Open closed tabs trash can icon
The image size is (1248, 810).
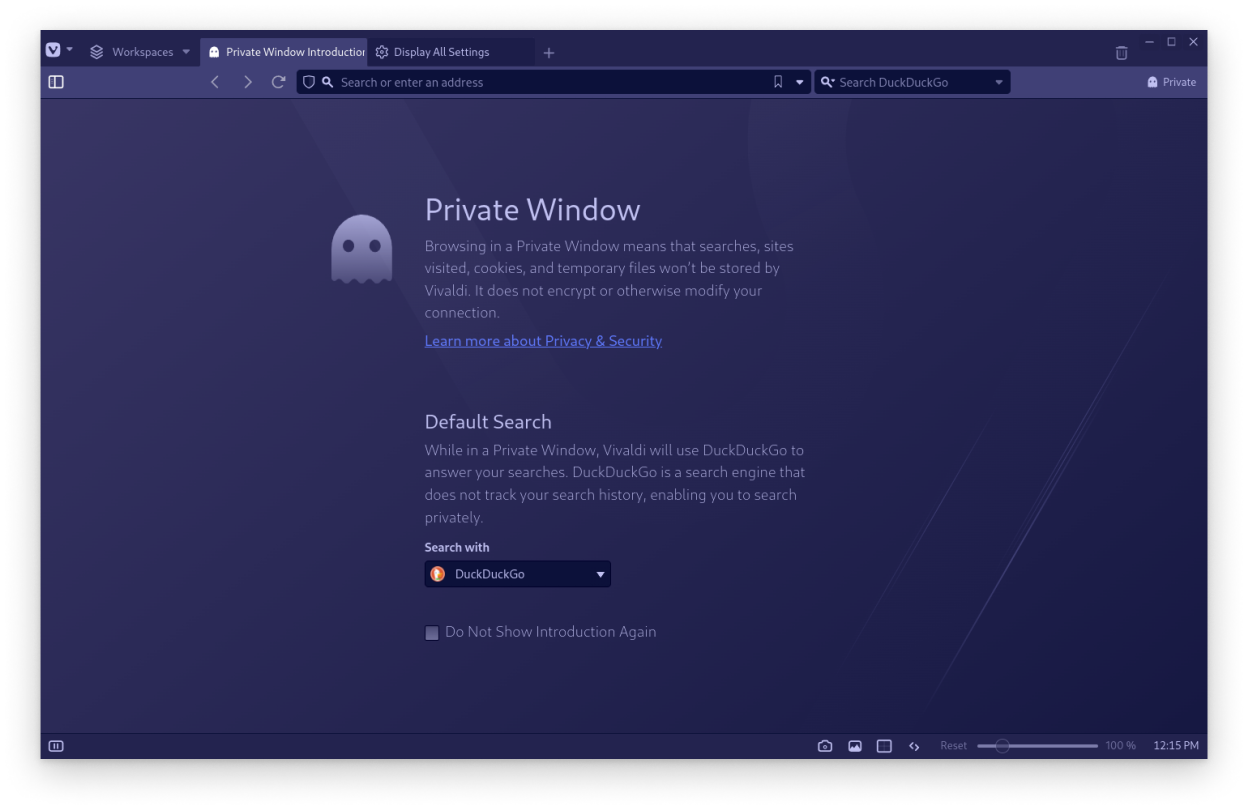(1121, 52)
